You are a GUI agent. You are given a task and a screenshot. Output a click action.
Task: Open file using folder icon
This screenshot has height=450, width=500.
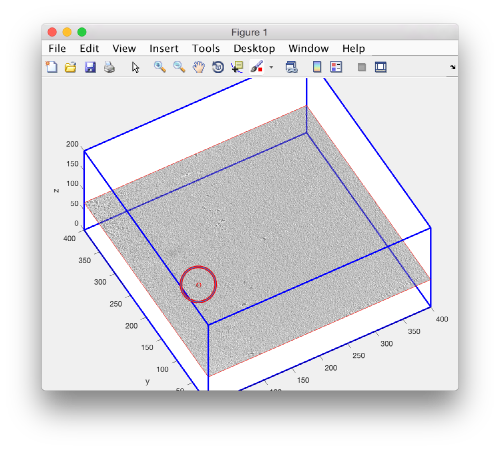point(70,67)
